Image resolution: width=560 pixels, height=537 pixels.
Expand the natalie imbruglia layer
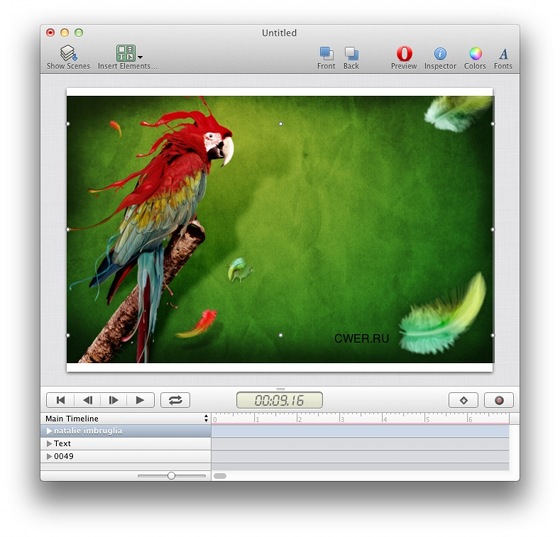[49, 431]
